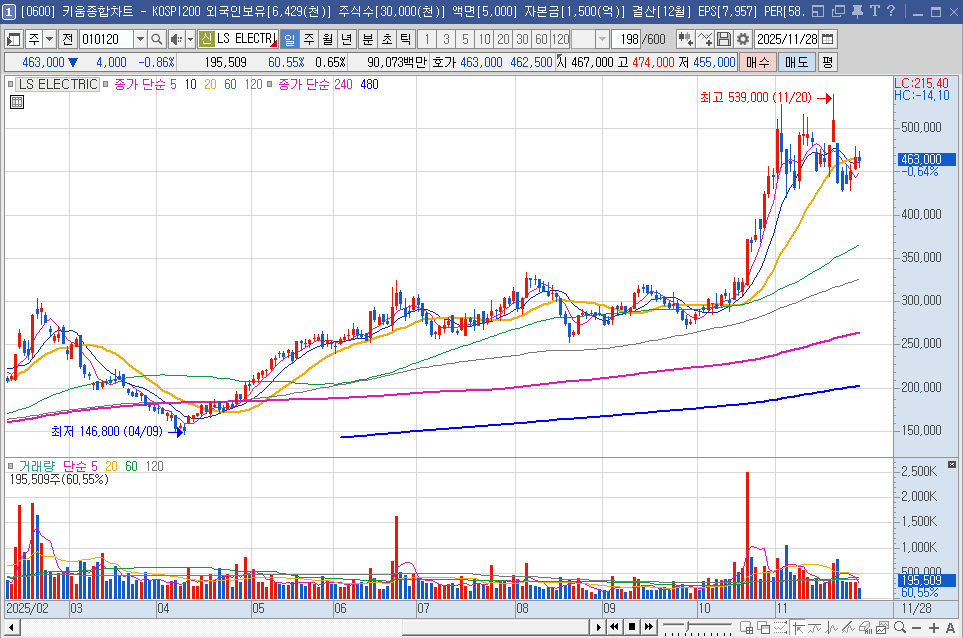Open the data grid icon below LS ELECTRIC
This screenshot has width=963, height=638.
tap(17, 102)
